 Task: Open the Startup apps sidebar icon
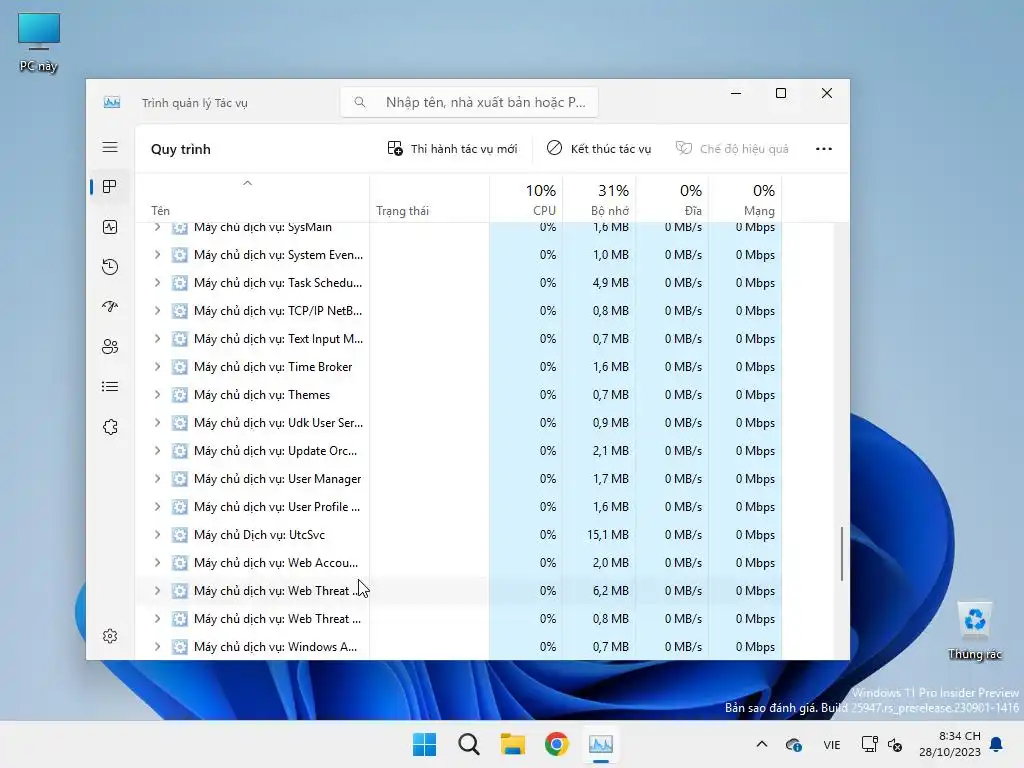(x=110, y=306)
